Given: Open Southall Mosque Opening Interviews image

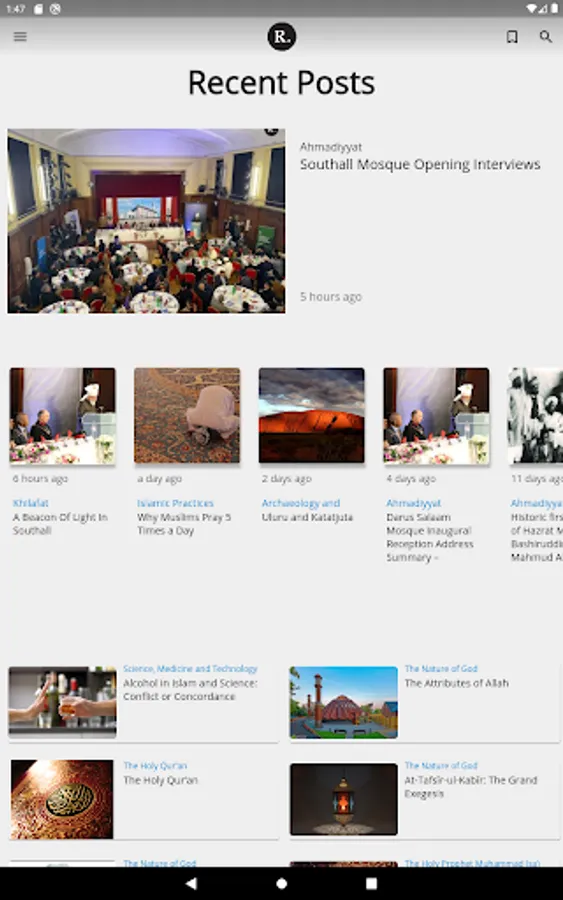Looking at the screenshot, I should [x=146, y=221].
